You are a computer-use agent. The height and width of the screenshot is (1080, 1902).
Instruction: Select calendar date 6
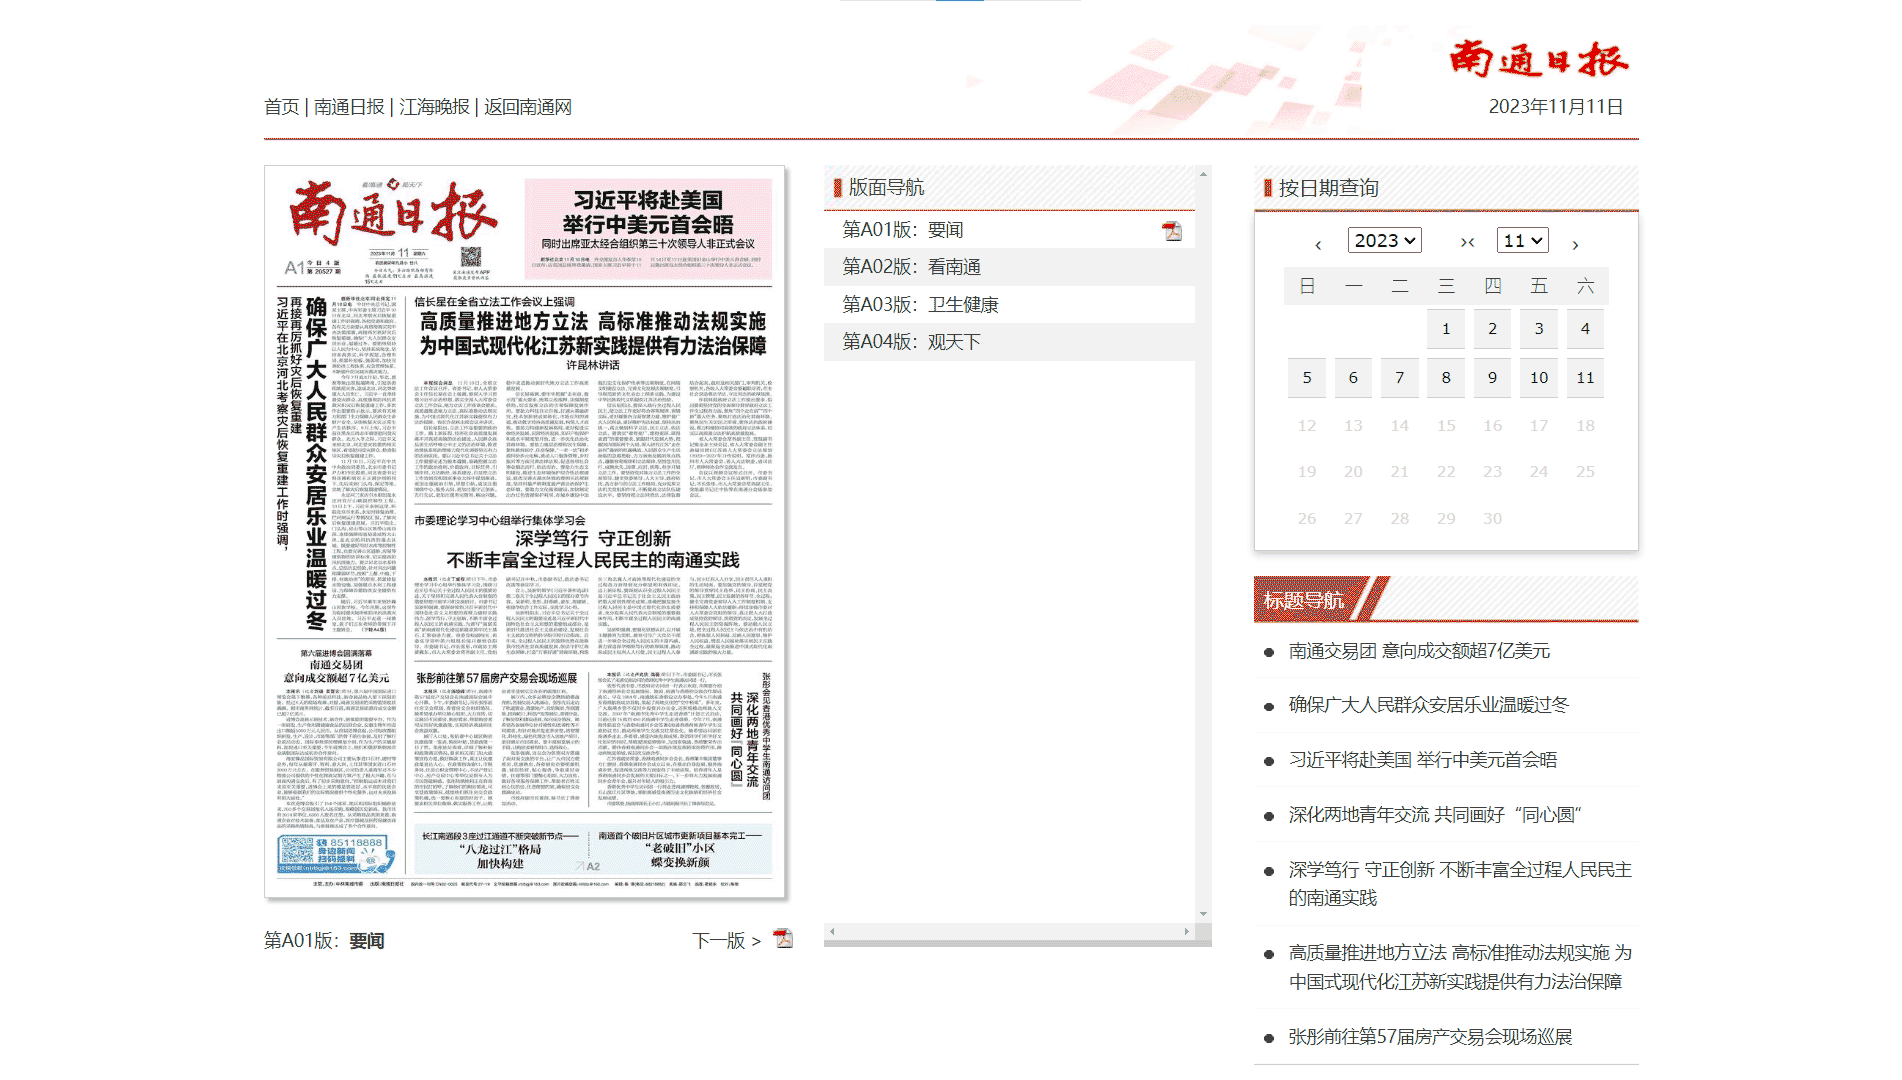(1353, 378)
